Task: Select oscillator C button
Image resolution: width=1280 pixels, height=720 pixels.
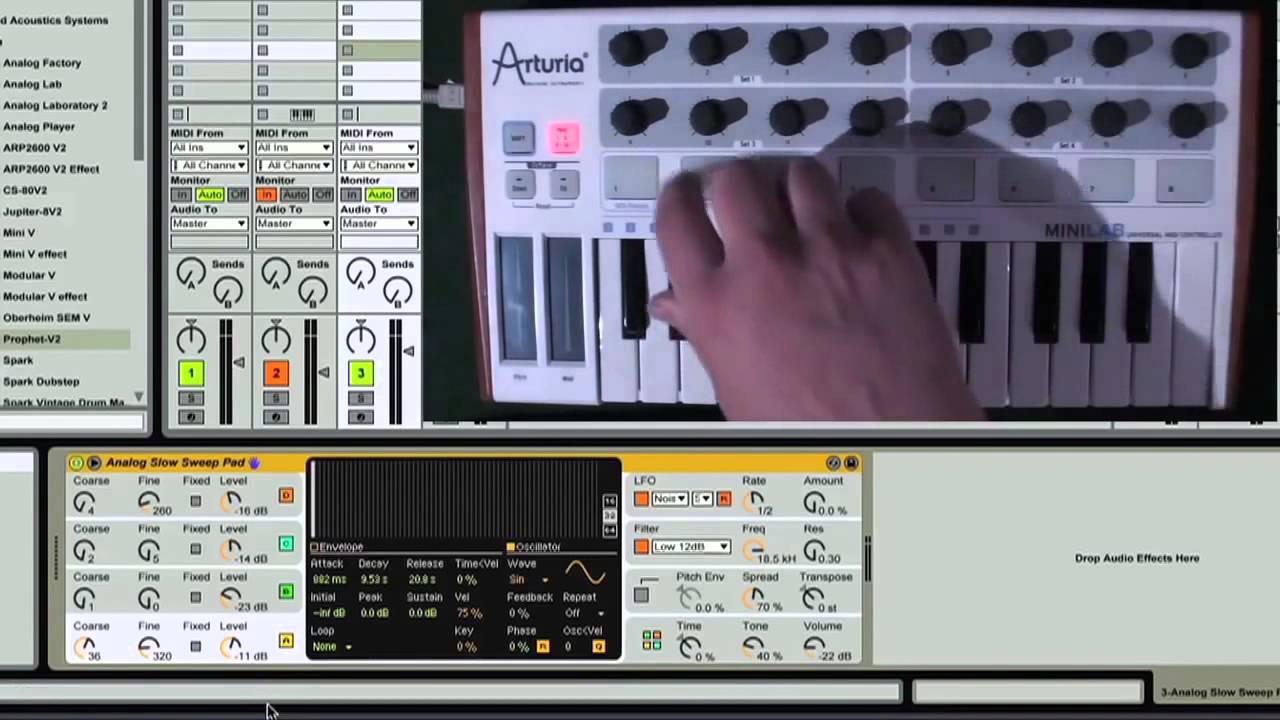Action: pyautogui.click(x=286, y=544)
